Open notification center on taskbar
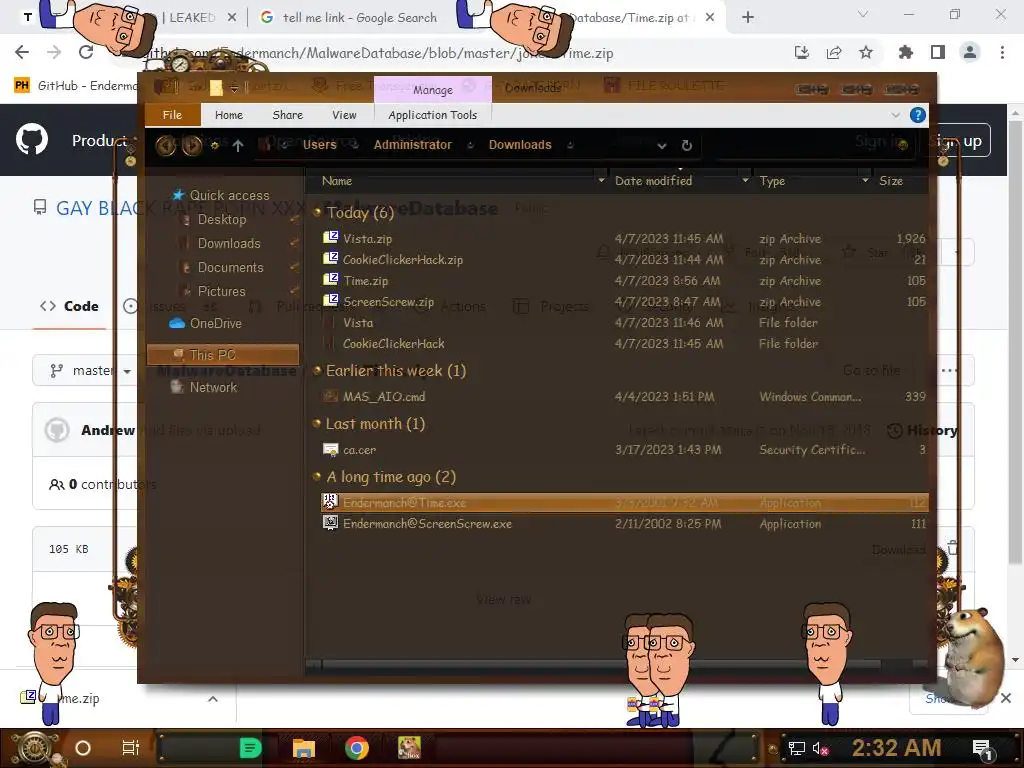 click(982, 749)
